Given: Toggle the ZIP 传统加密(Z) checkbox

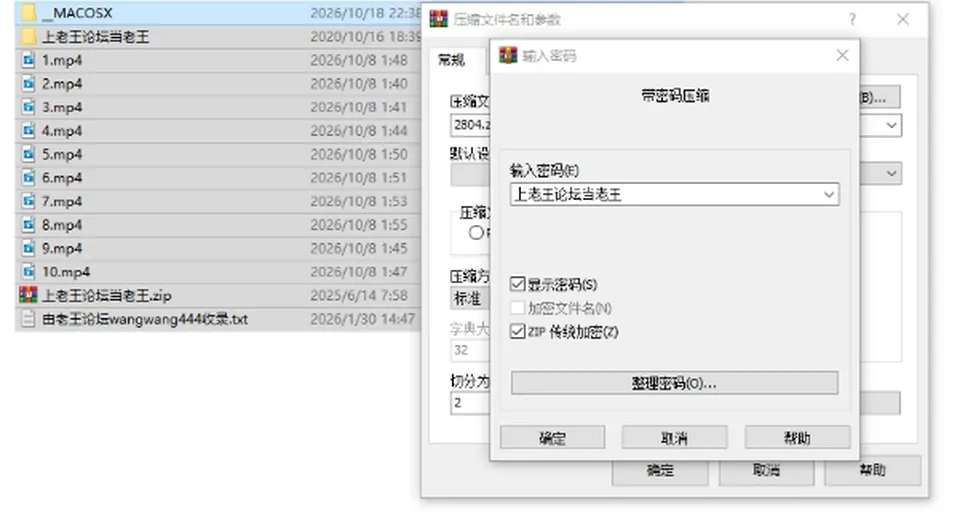Looking at the screenshot, I should point(517,331).
